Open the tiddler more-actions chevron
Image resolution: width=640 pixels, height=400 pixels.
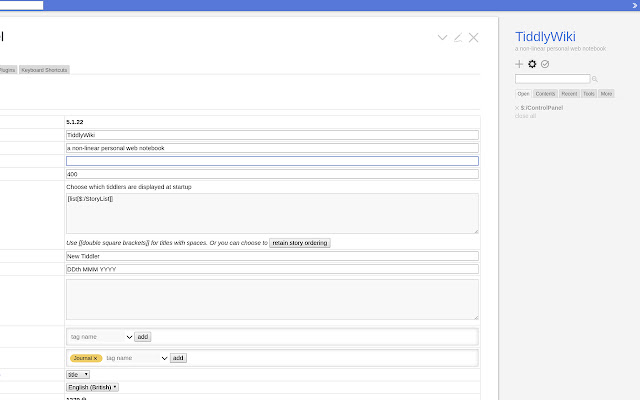[442, 38]
